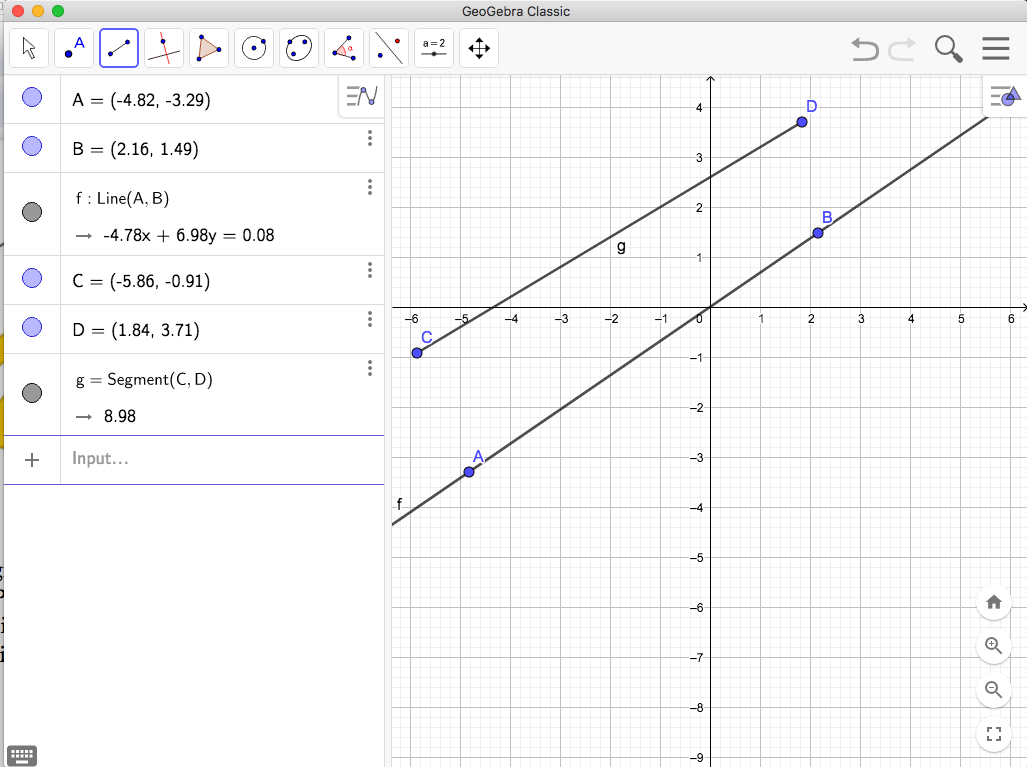Select the Line tool
Screen dimensions: 1027x767
pos(118,47)
